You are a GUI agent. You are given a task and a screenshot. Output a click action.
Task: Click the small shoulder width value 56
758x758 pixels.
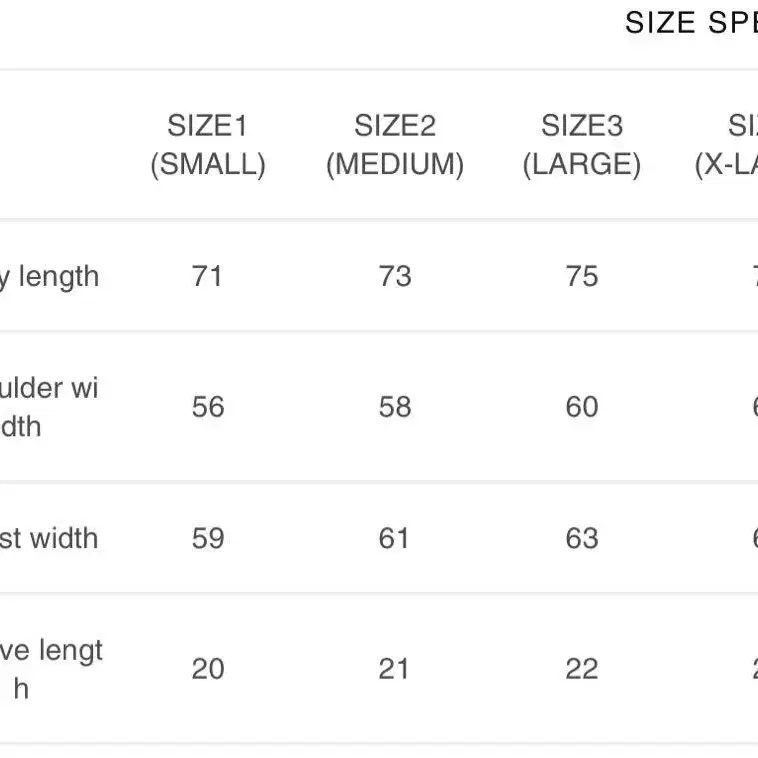pos(208,407)
